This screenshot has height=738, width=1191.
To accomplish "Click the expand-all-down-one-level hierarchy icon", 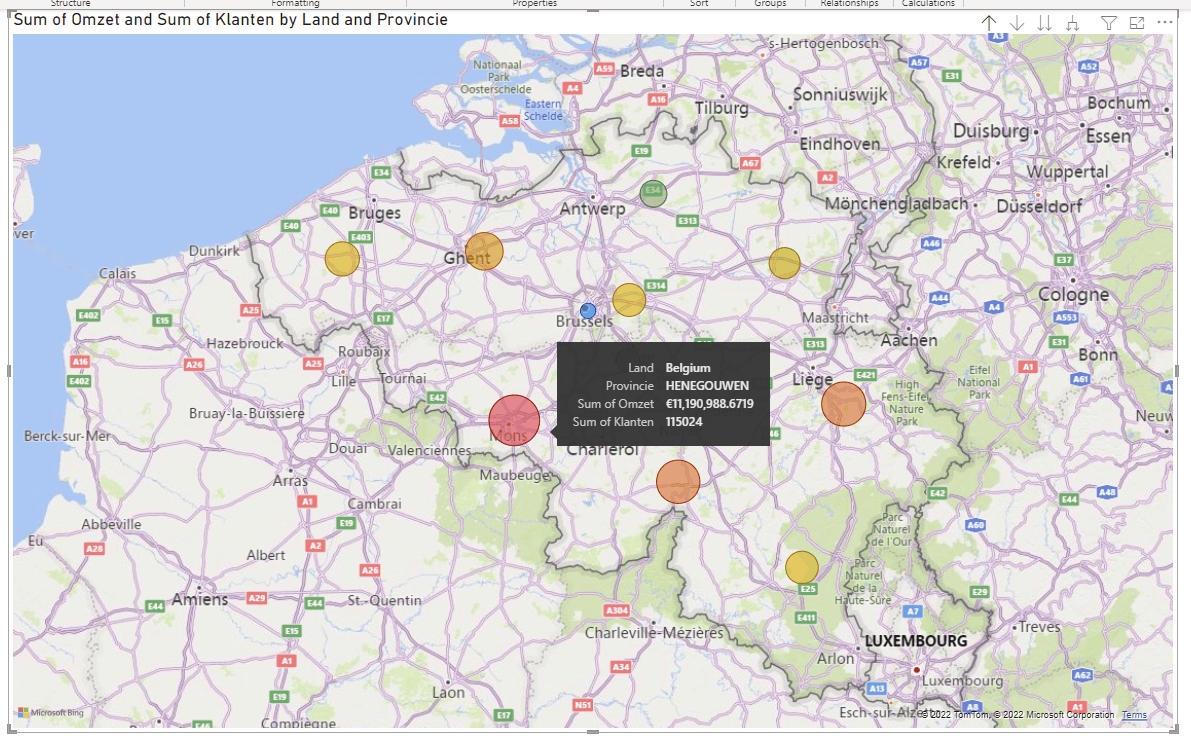I will (1072, 22).
